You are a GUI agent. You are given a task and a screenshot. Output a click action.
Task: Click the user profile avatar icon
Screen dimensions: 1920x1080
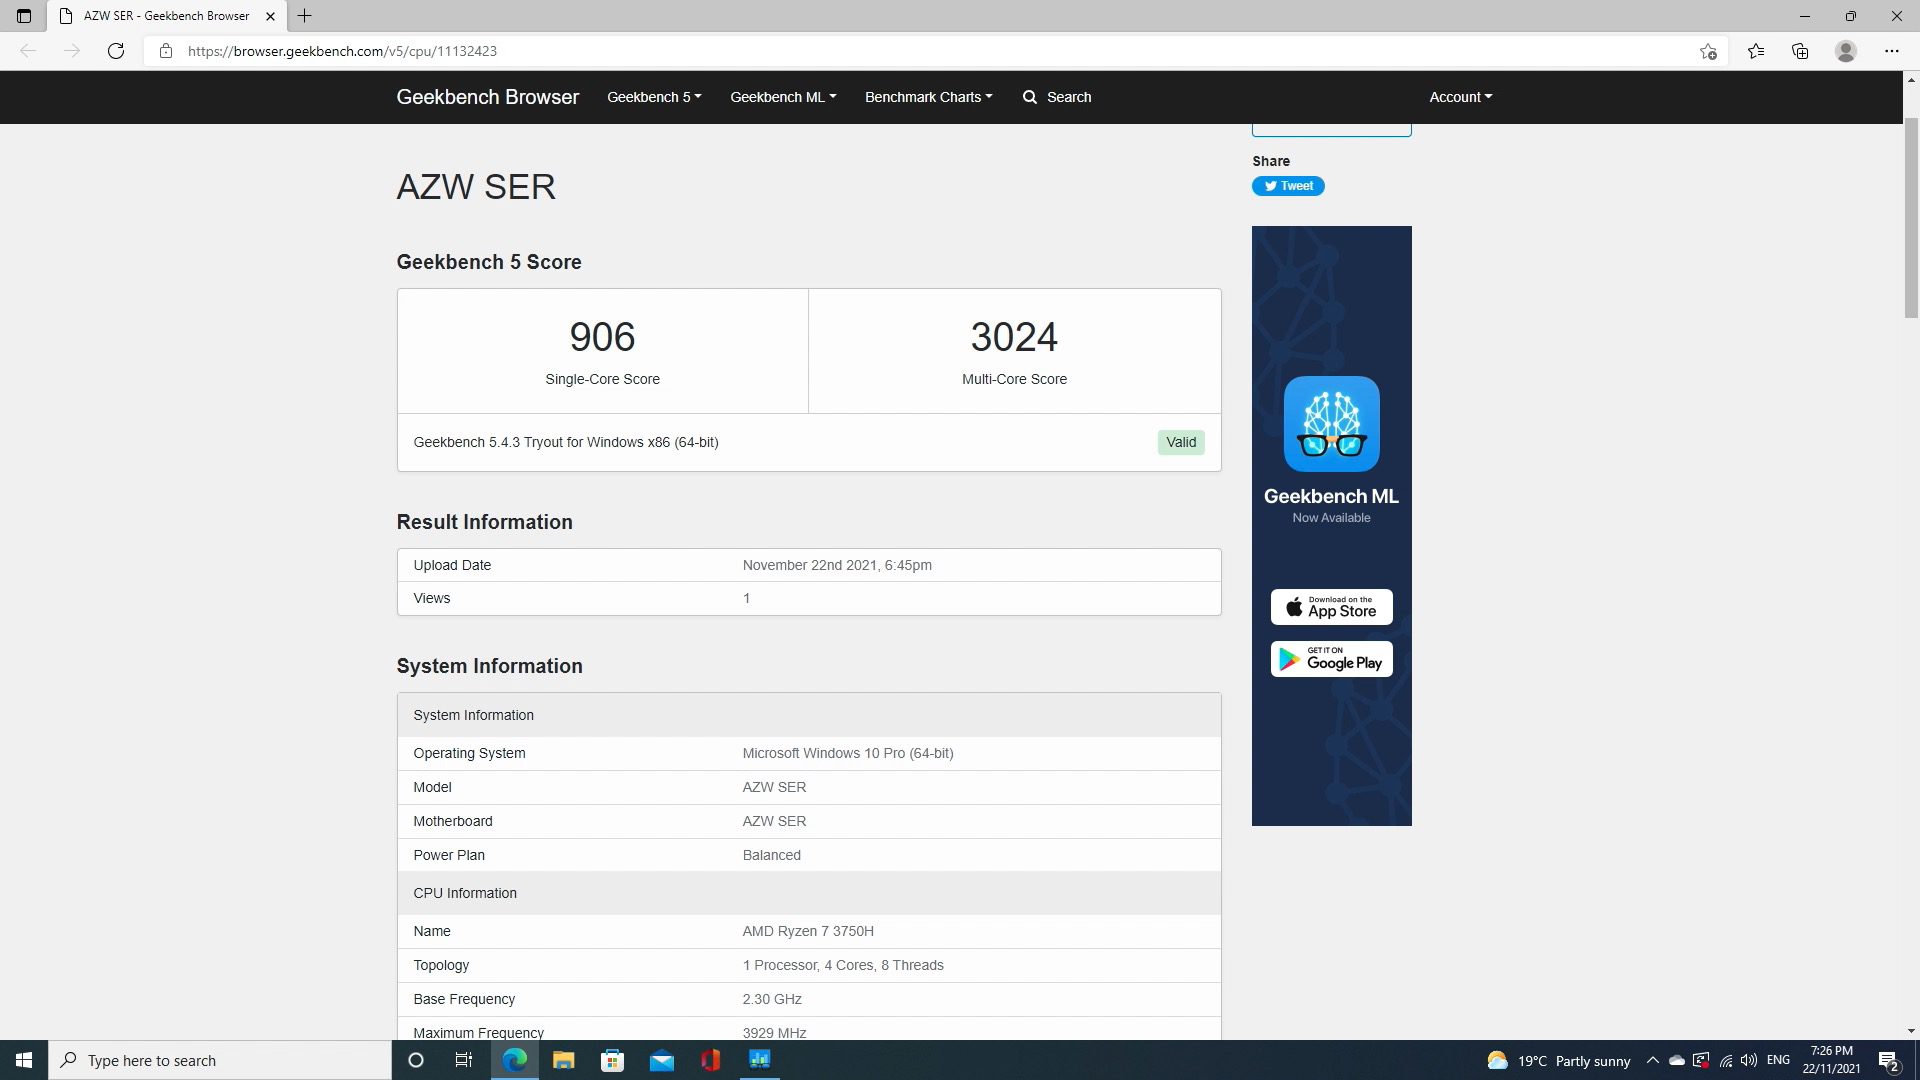[x=1846, y=51]
